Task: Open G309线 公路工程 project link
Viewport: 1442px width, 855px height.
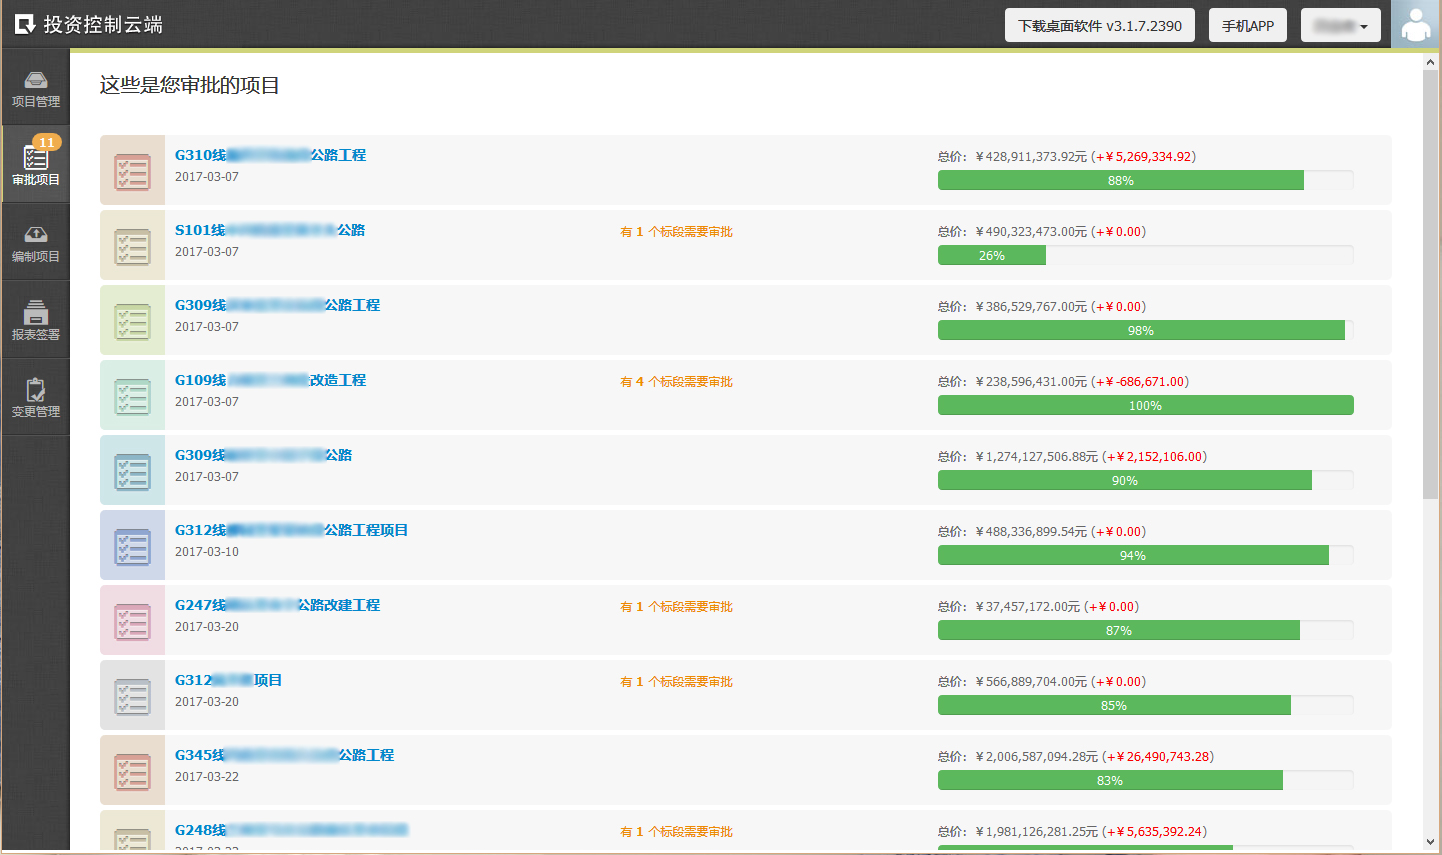Action: tap(277, 305)
